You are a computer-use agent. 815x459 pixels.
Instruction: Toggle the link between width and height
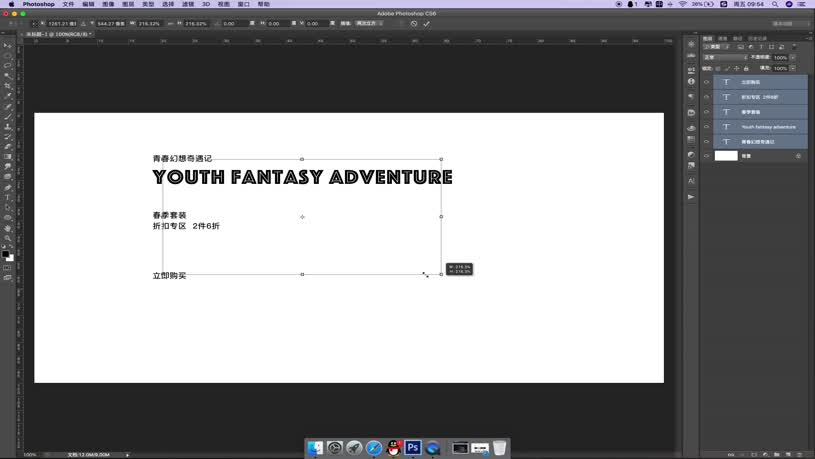pyautogui.click(x=170, y=23)
